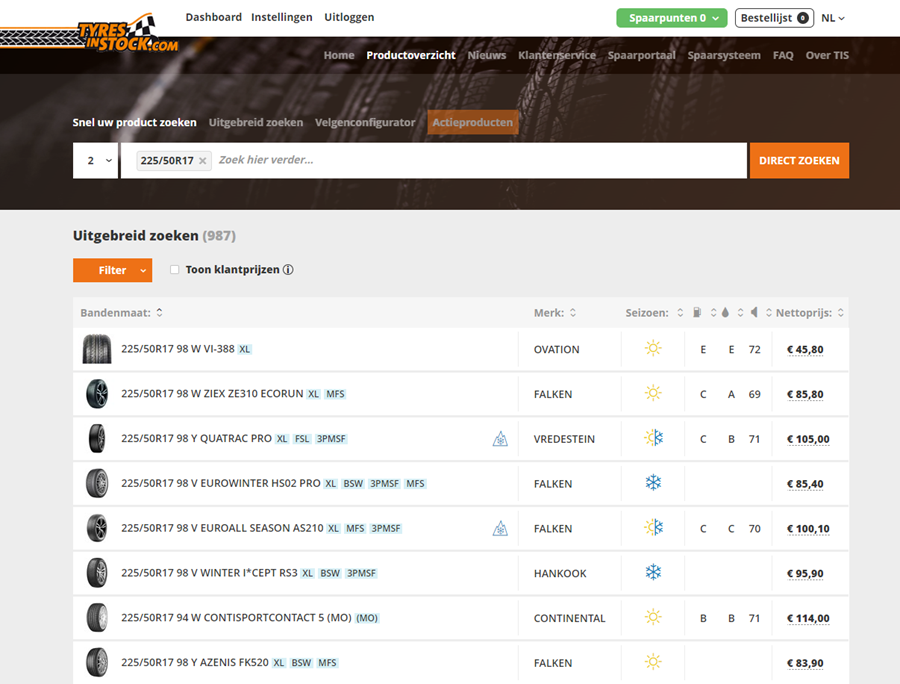This screenshot has height=684, width=900.
Task: Click 3PMSF mountain icon in QUATRAC PRO row
Action: point(500,439)
